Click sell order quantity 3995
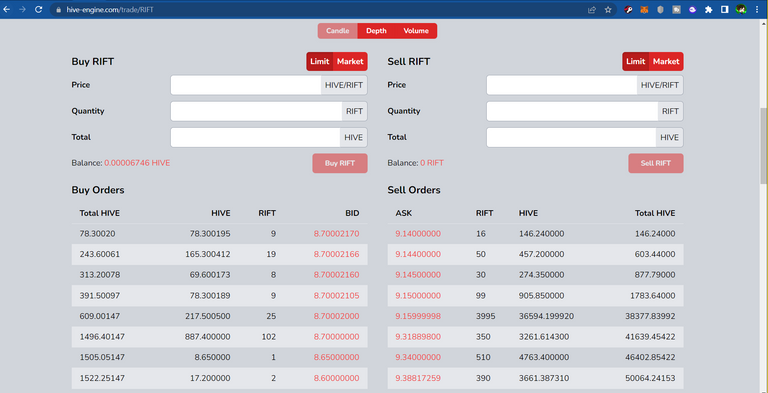This screenshot has width=768, height=393. [485, 317]
